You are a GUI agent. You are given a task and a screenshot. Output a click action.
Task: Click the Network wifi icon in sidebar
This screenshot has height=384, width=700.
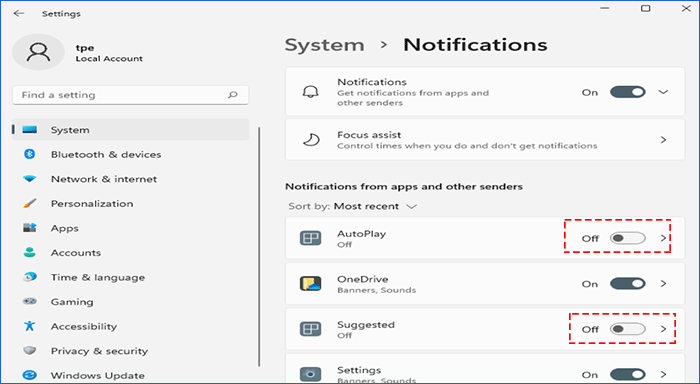tap(29, 179)
